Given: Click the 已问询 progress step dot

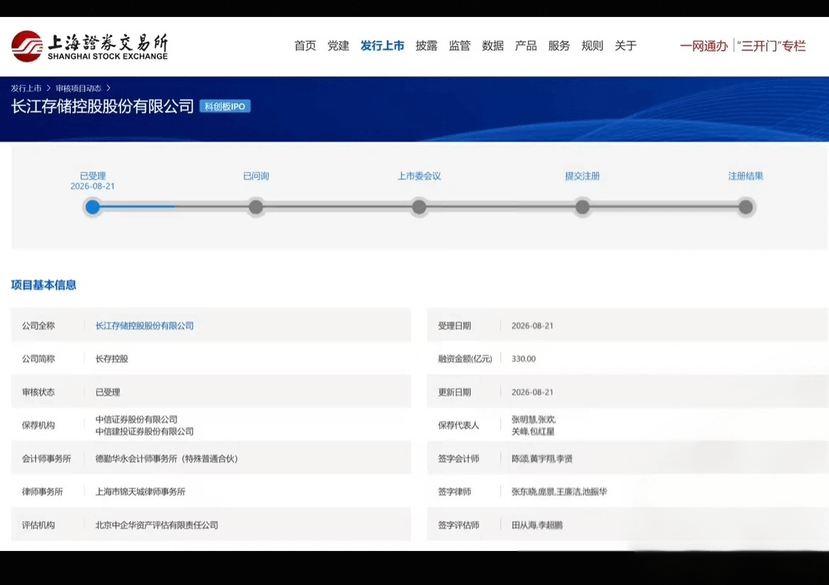Looking at the screenshot, I should tap(256, 207).
